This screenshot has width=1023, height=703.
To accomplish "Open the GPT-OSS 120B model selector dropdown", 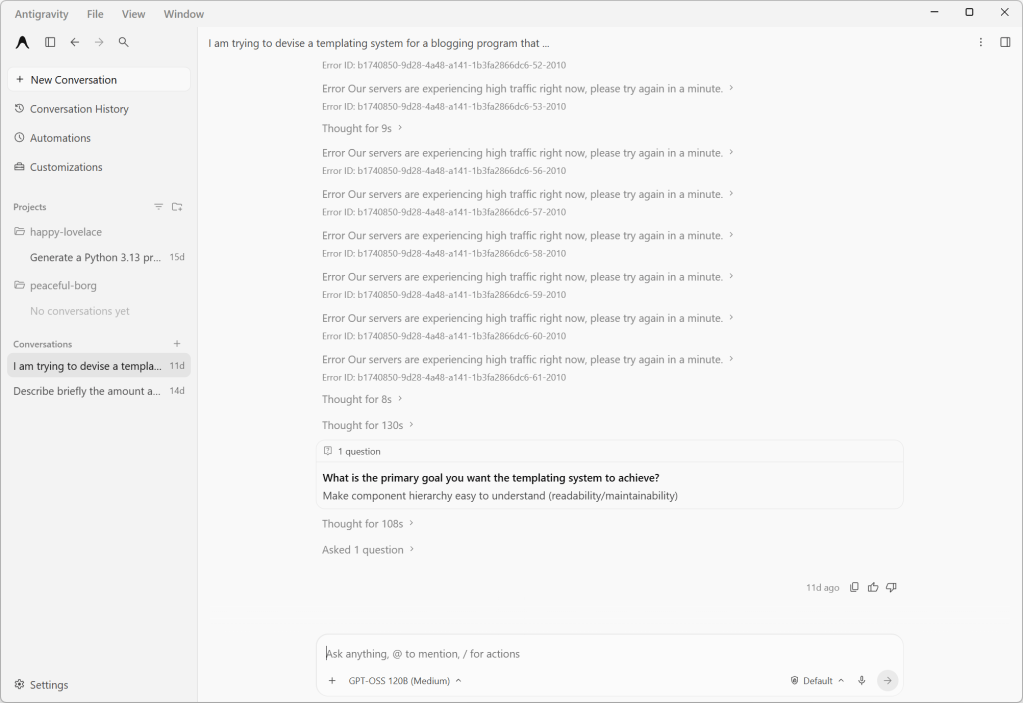I will pos(405,681).
